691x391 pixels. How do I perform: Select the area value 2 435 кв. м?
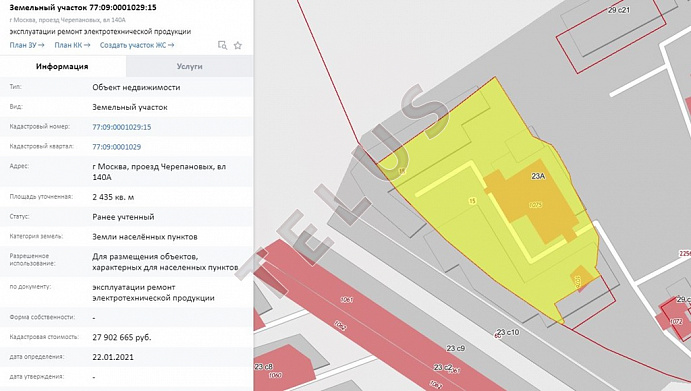(x=113, y=197)
